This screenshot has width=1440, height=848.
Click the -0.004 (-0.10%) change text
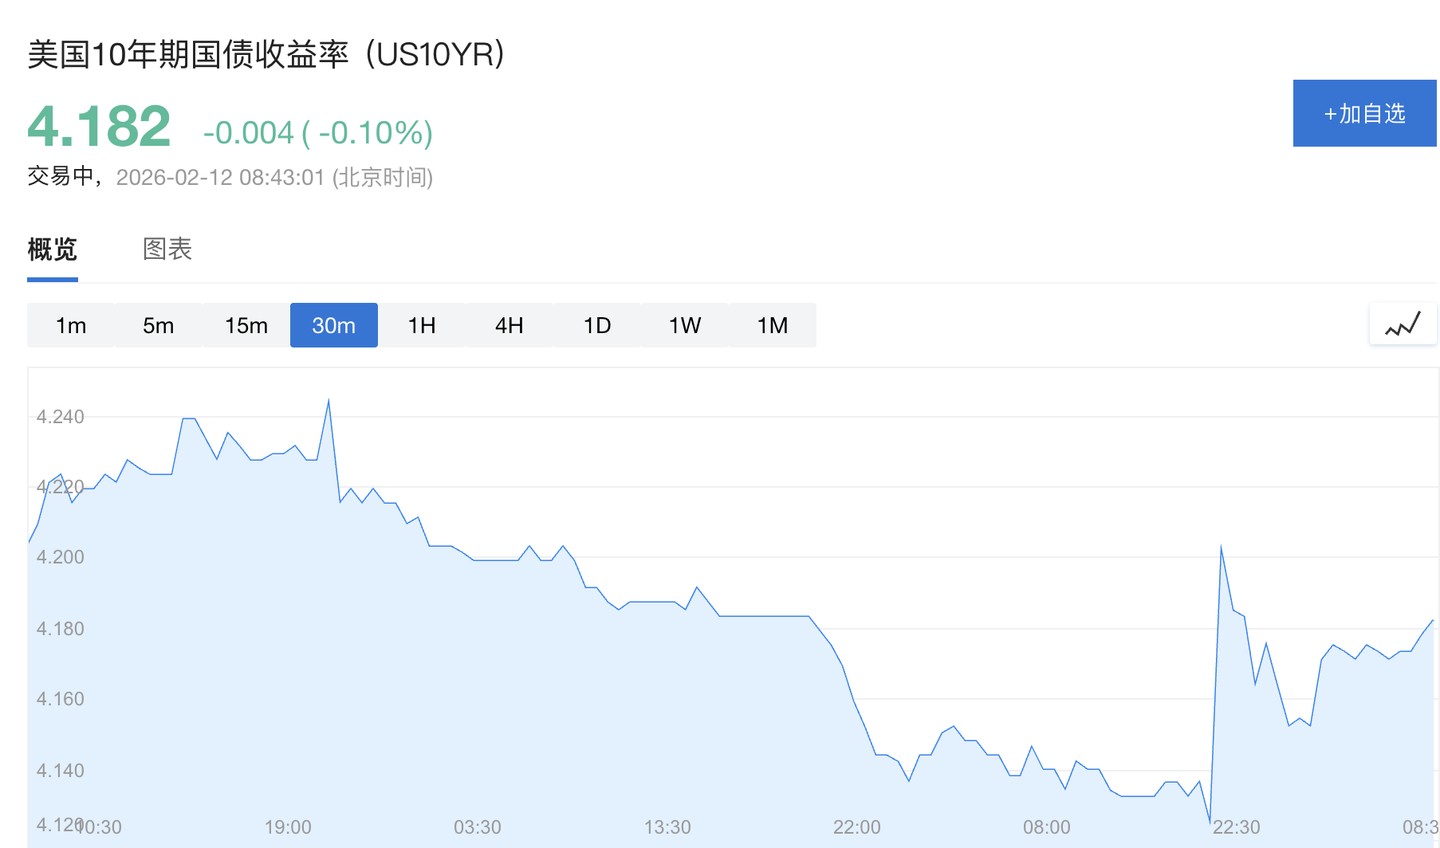point(318,132)
